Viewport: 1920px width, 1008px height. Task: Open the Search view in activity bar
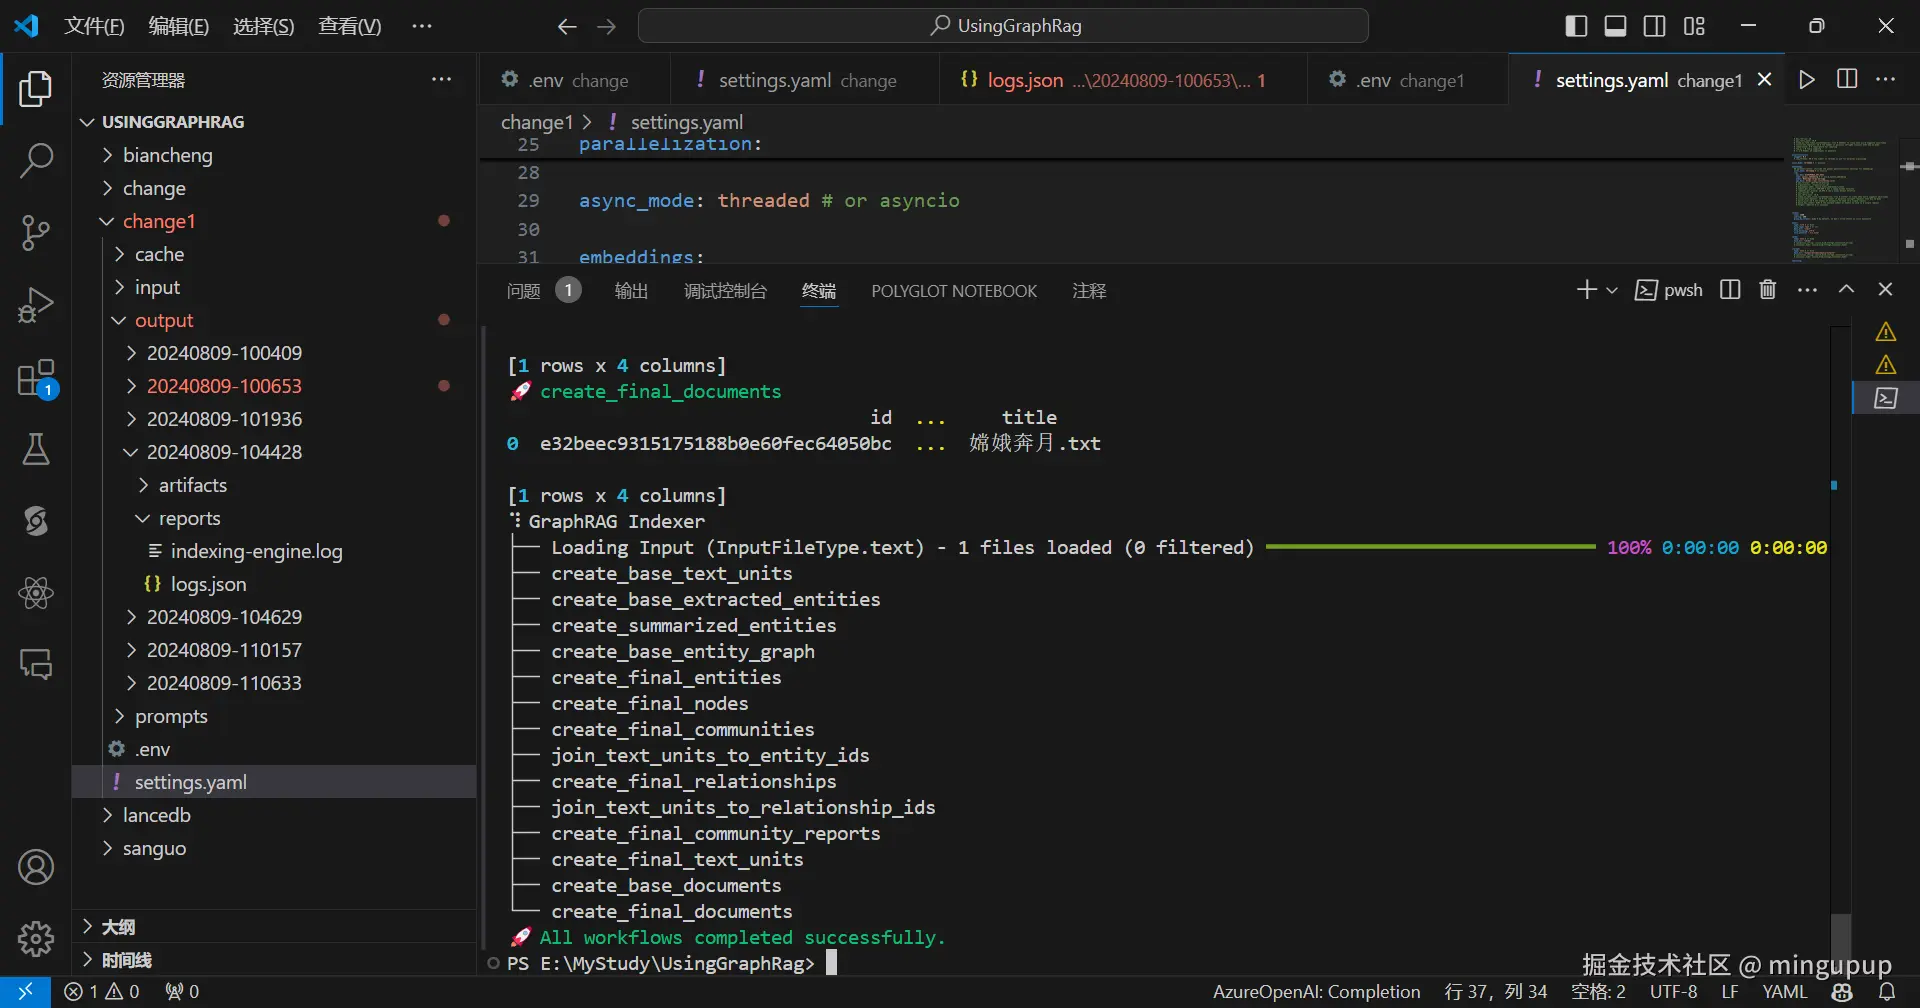click(x=36, y=161)
